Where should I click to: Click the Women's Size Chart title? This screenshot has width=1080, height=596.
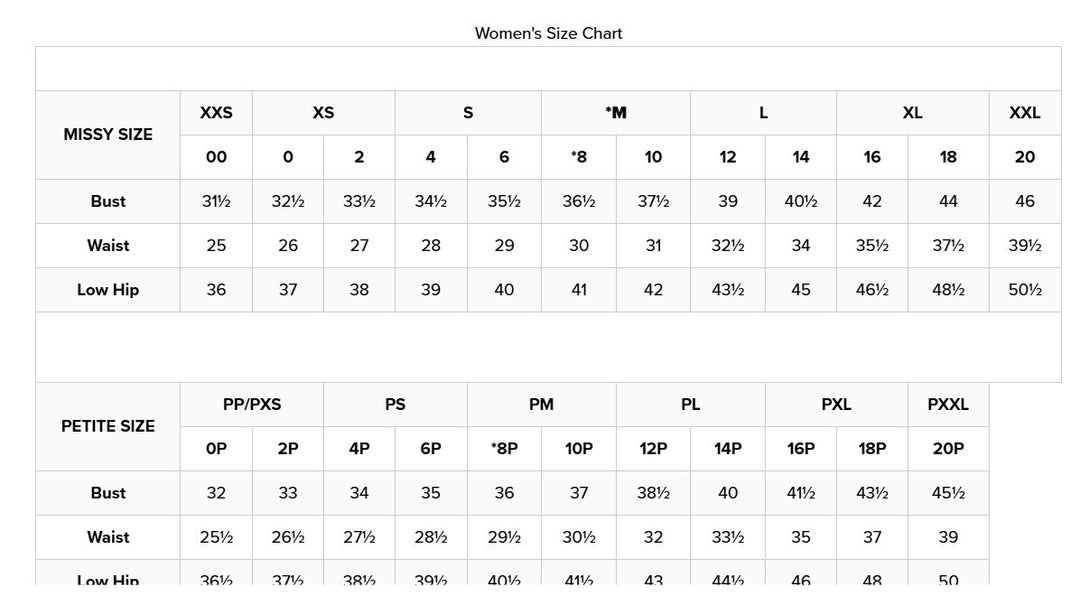(x=548, y=33)
